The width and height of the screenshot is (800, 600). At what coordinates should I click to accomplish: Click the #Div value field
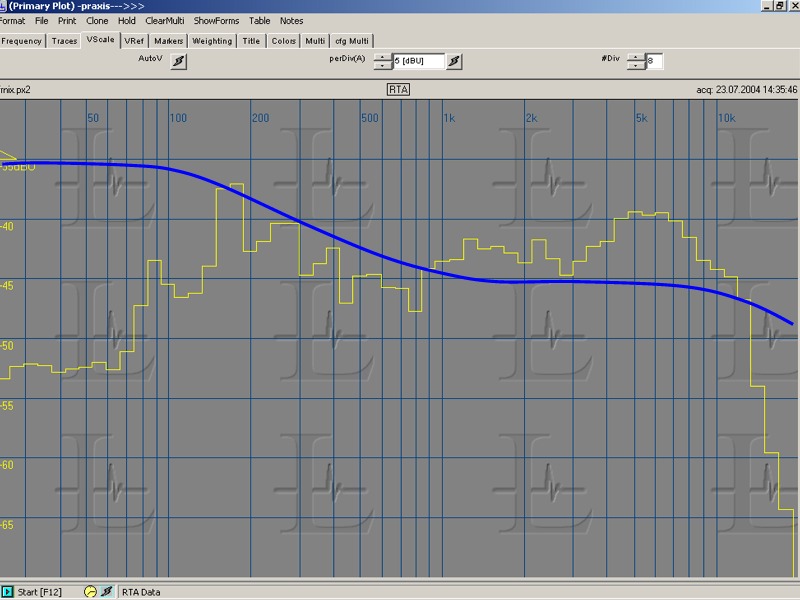(x=654, y=62)
